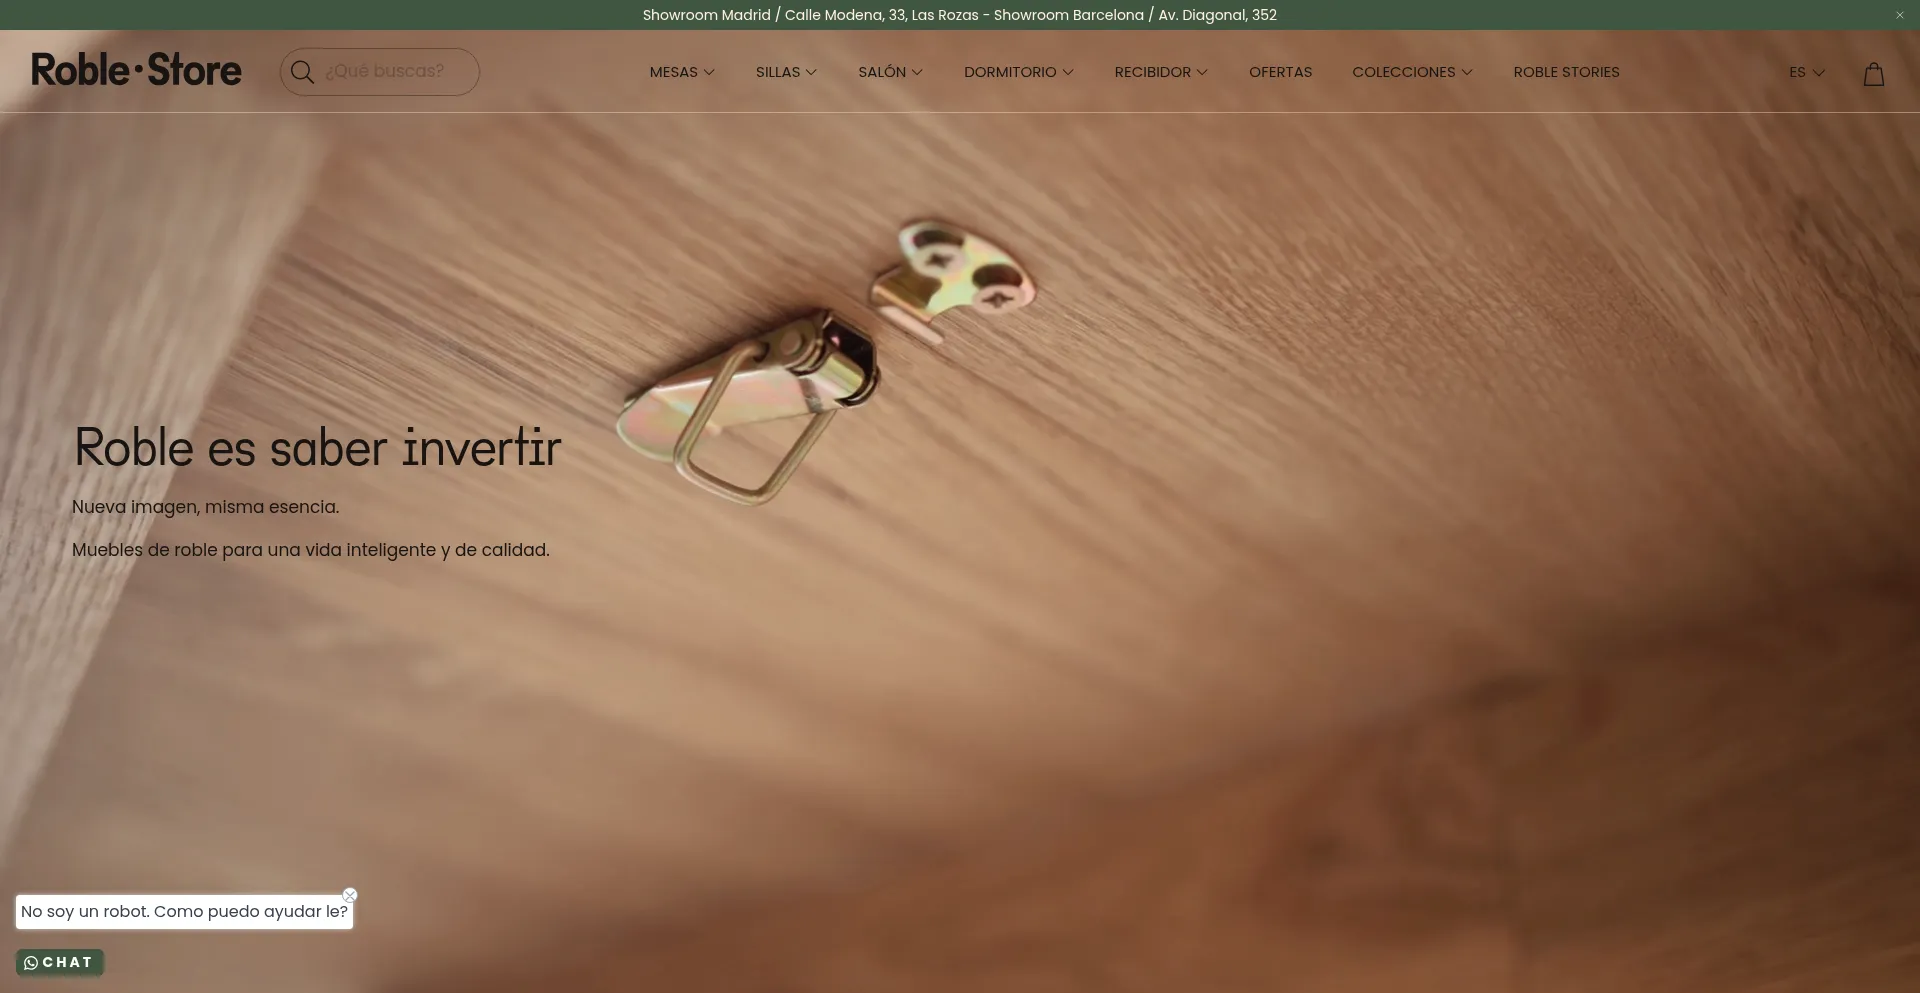The height and width of the screenshot is (993, 1920).
Task: Expand the Mesas menu
Action: [x=682, y=72]
